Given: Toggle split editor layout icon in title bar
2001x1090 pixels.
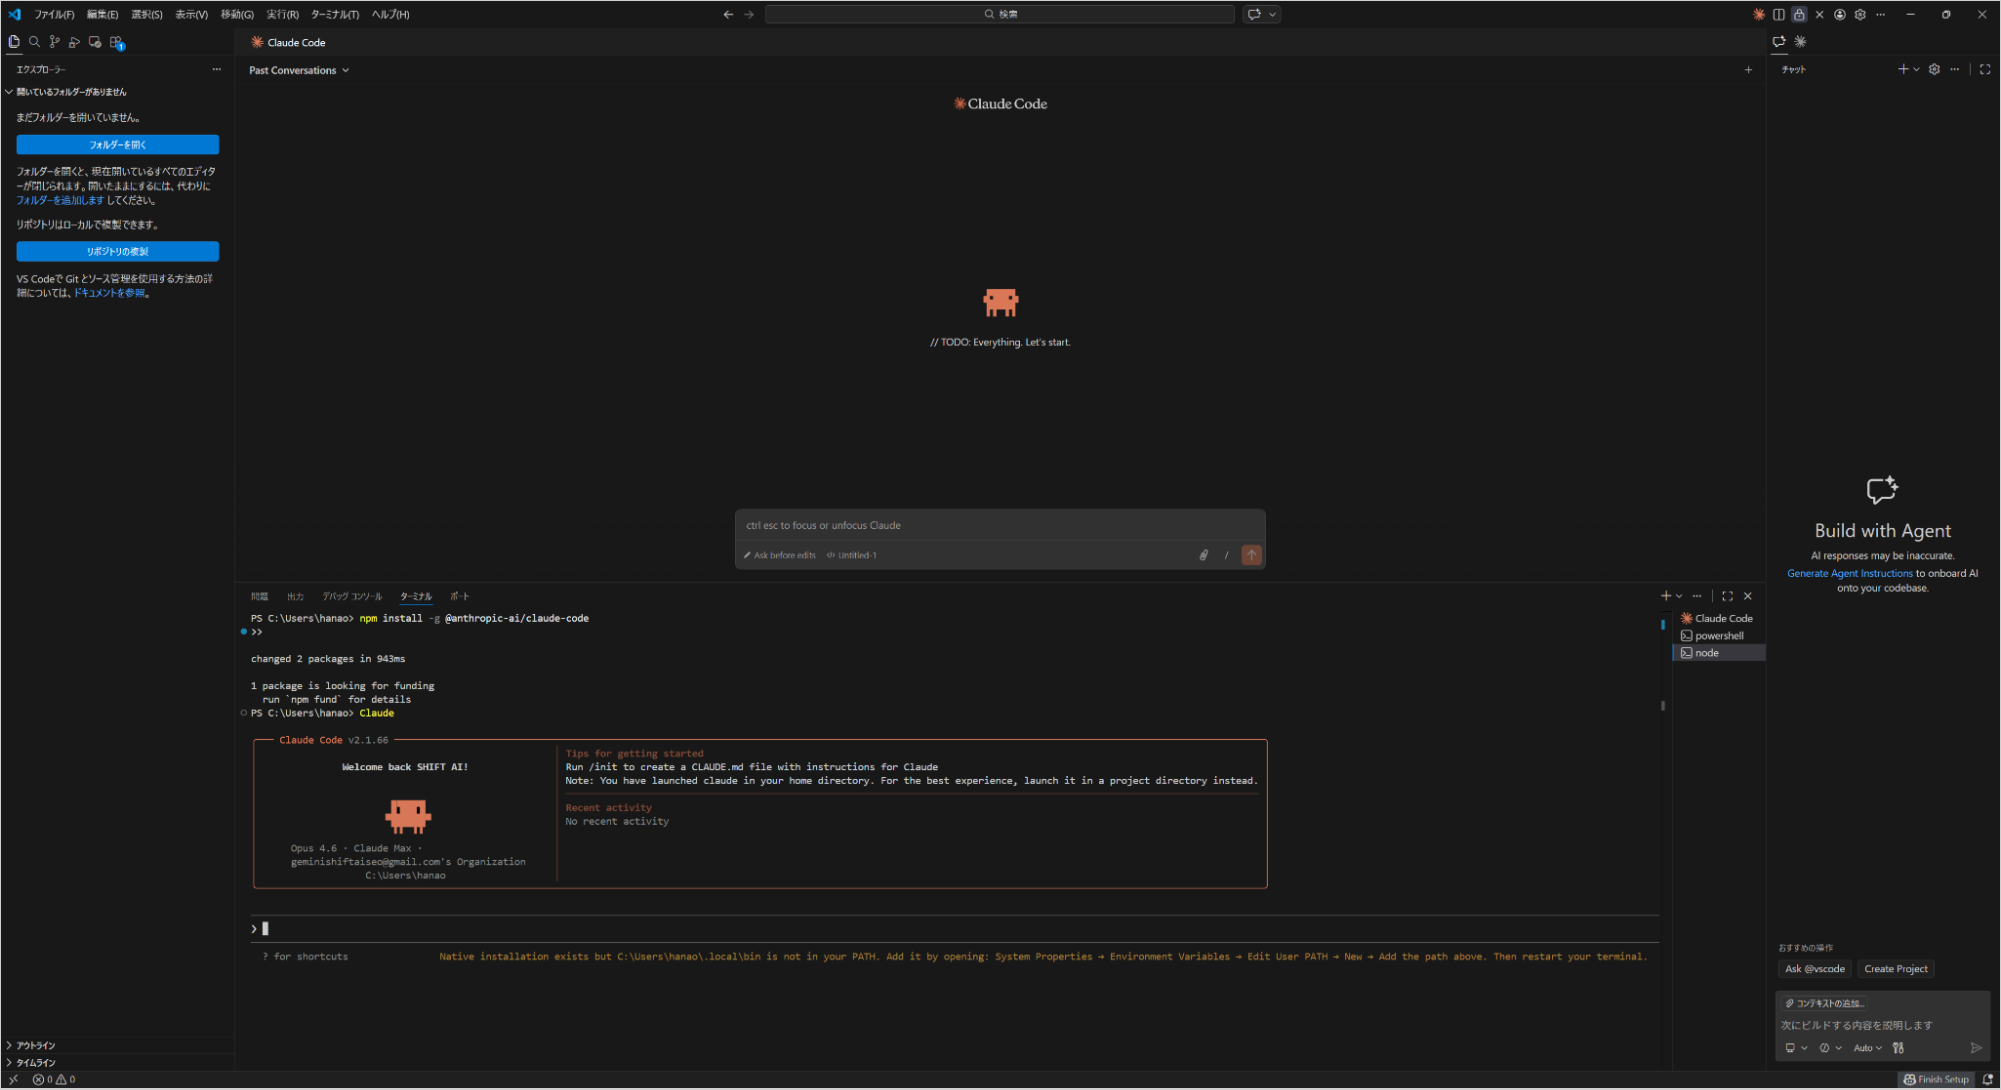Looking at the screenshot, I should pos(1778,14).
